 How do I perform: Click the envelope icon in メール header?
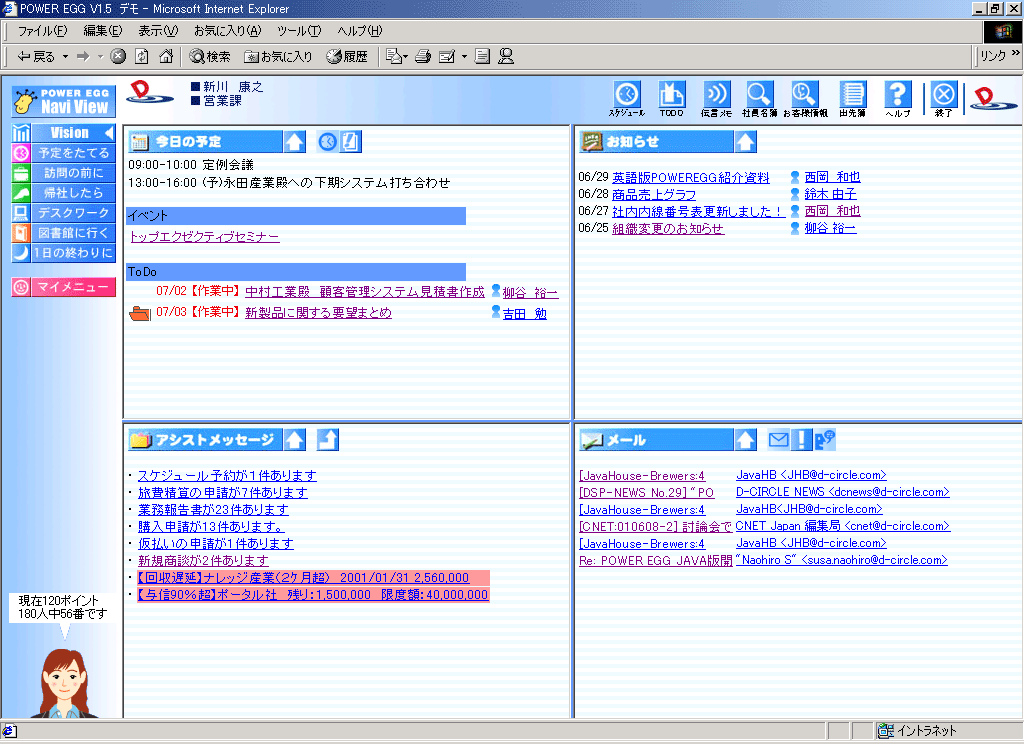tap(778, 440)
